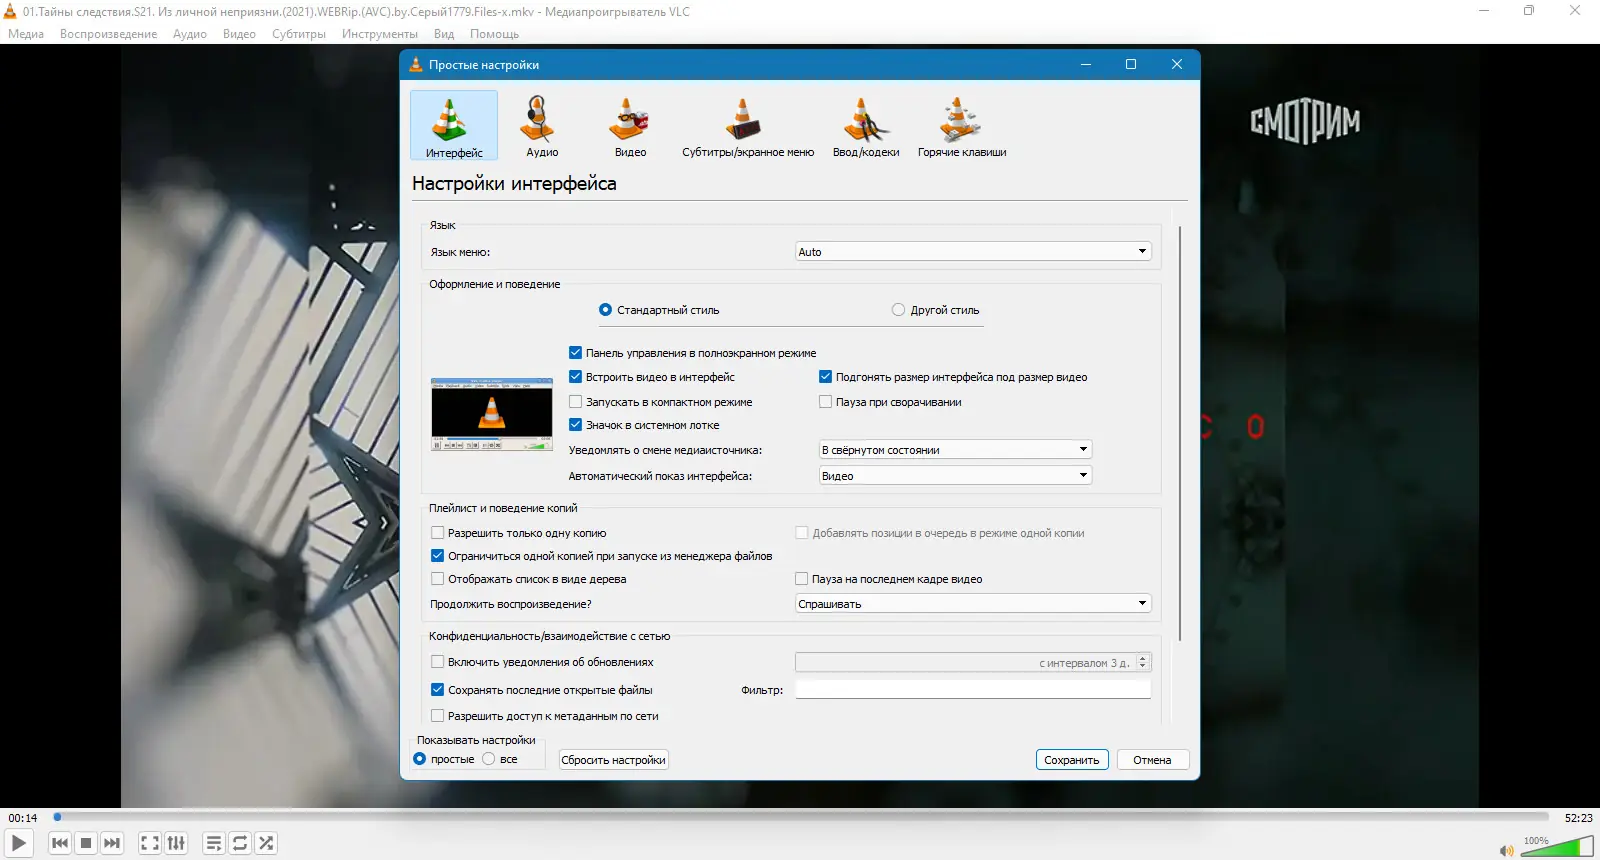Click the Сбросить настройки button
Screen dimensions: 1600x860
(x=613, y=760)
